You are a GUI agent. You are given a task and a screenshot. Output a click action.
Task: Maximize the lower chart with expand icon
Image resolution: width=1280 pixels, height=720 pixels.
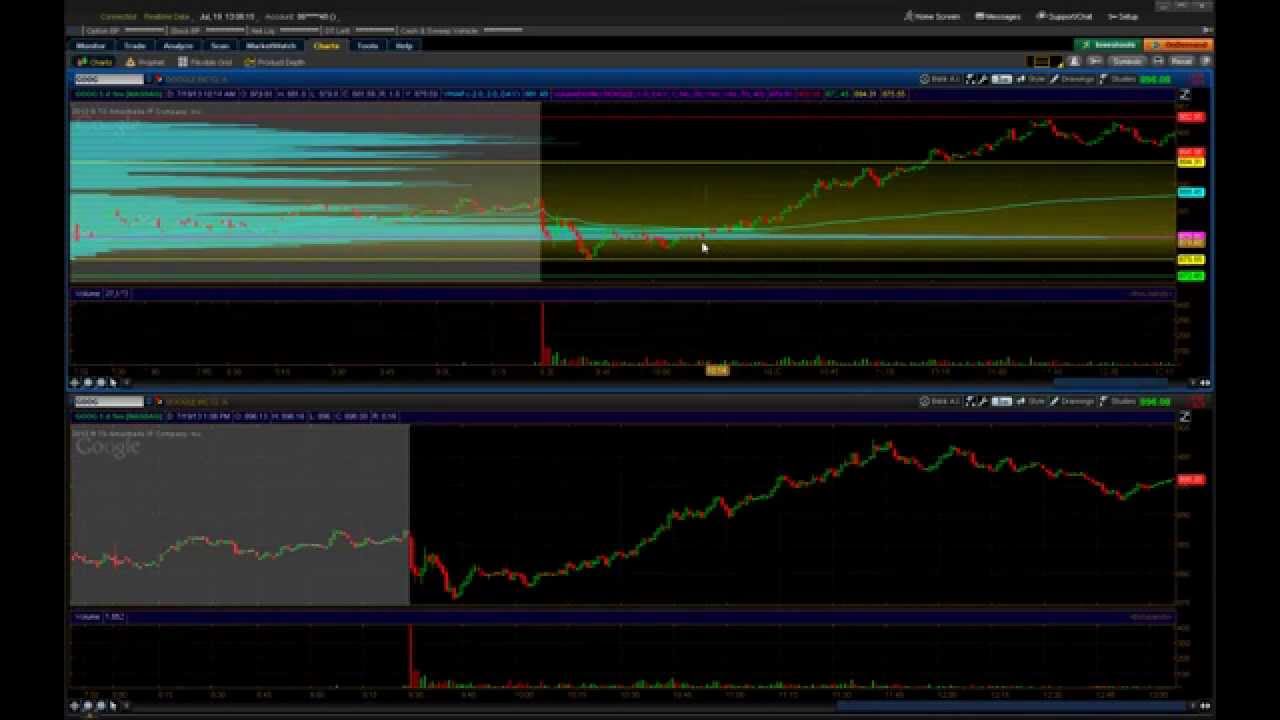pyautogui.click(x=1185, y=417)
